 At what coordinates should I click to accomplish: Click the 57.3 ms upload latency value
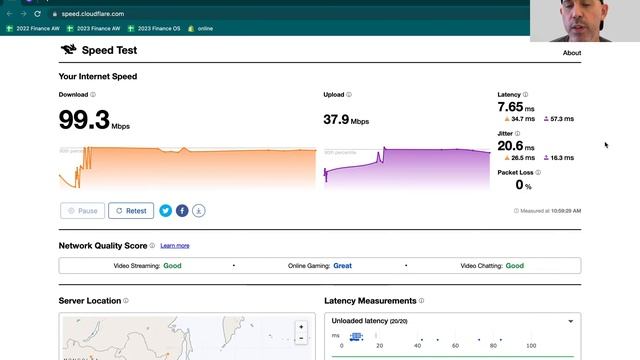(x=559, y=119)
